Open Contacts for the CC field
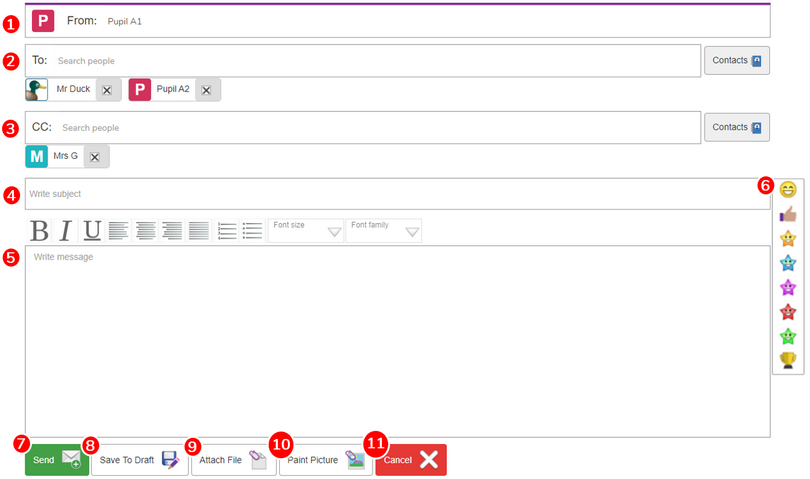Viewport: 810px width, 479px height. coord(737,127)
